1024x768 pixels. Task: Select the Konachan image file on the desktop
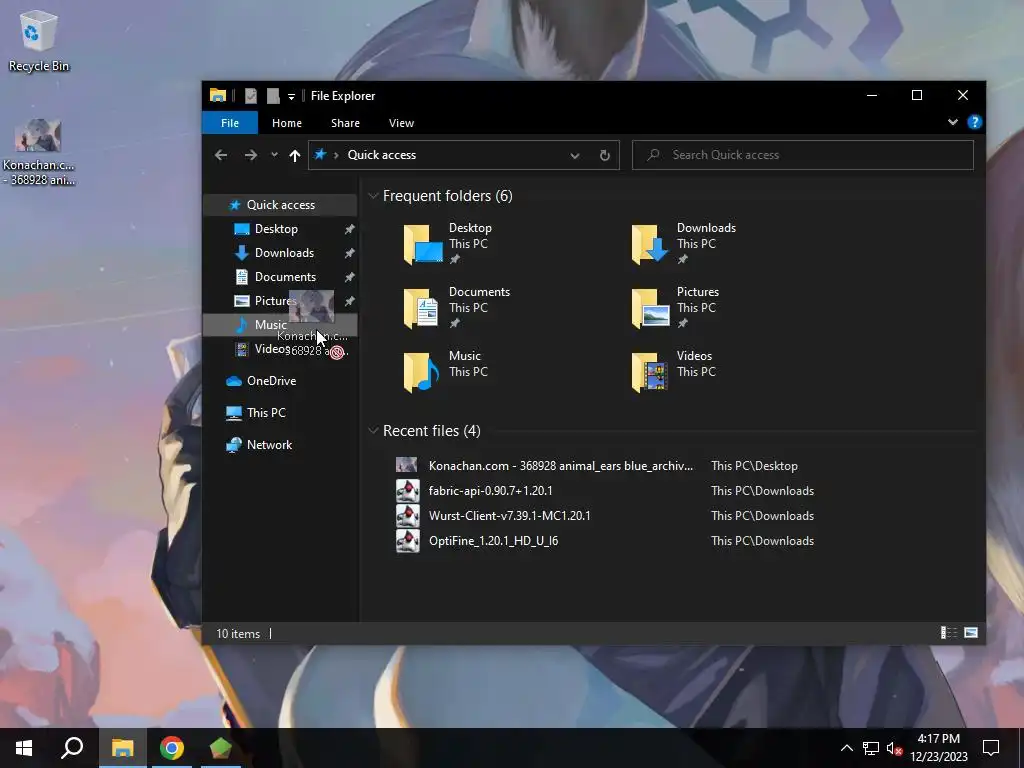click(x=38, y=152)
